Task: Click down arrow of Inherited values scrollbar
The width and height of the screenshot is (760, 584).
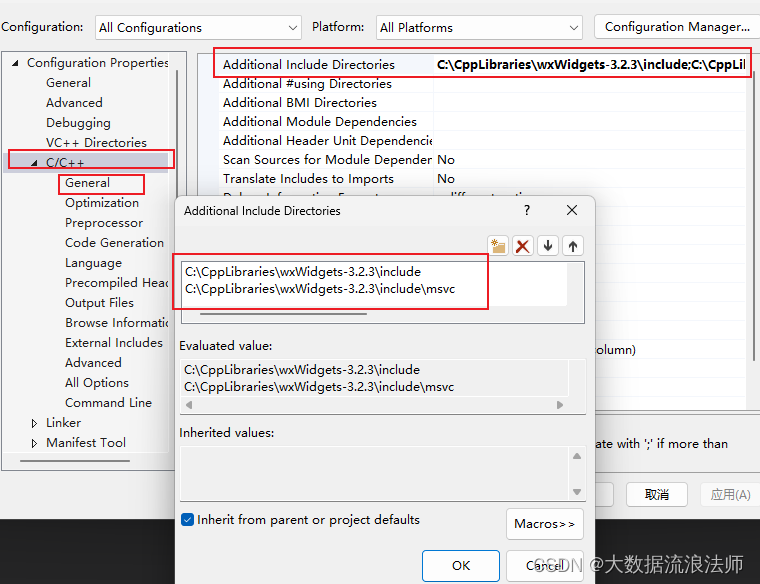Action: point(577,492)
